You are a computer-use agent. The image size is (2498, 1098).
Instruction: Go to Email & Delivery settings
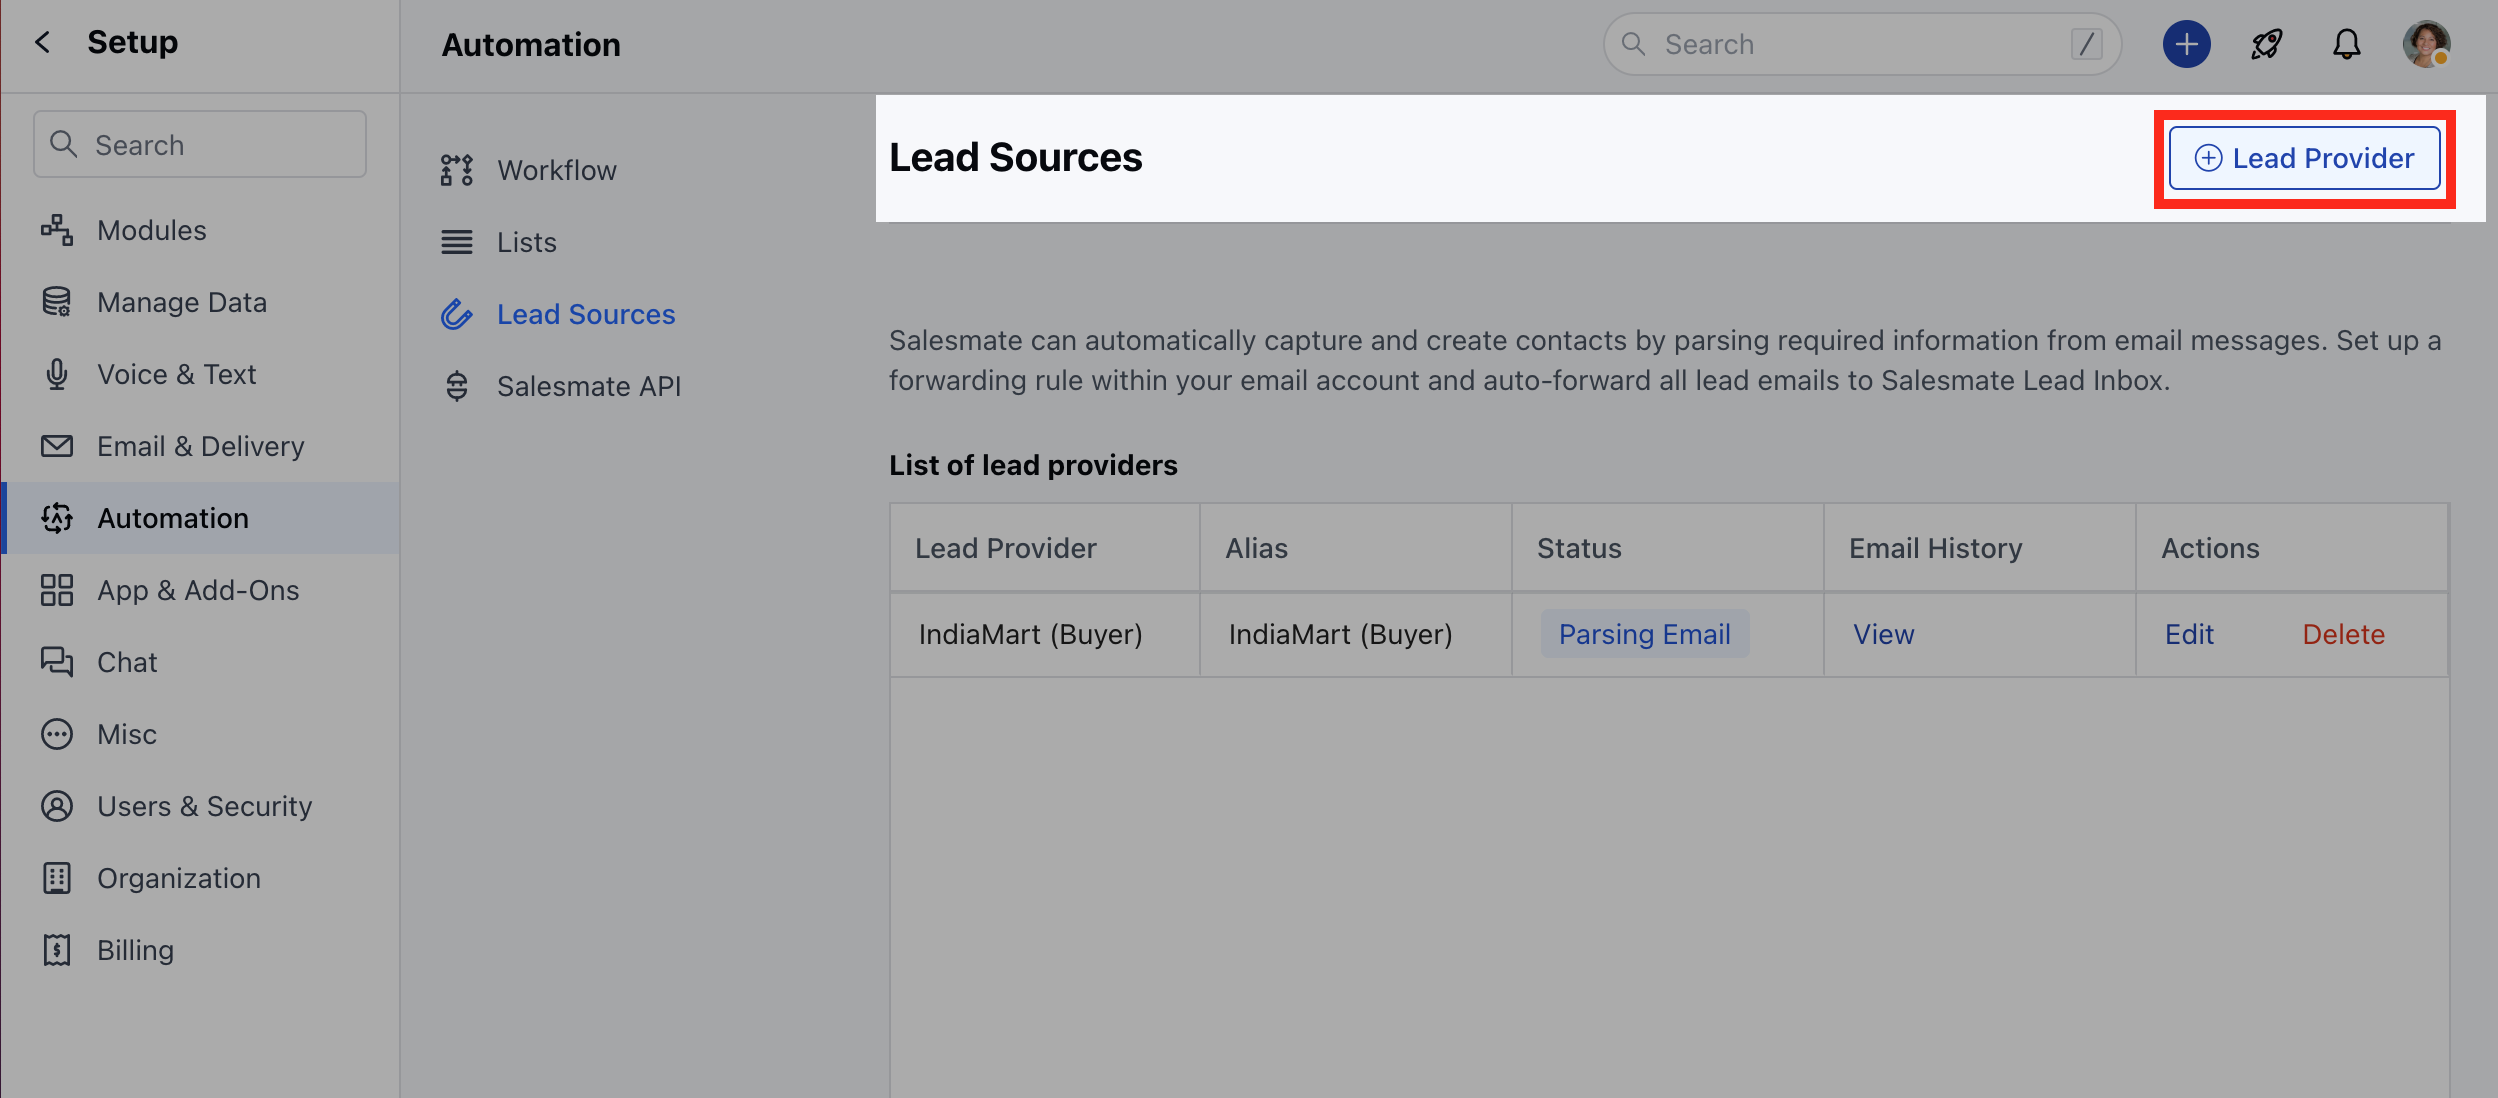click(x=200, y=446)
